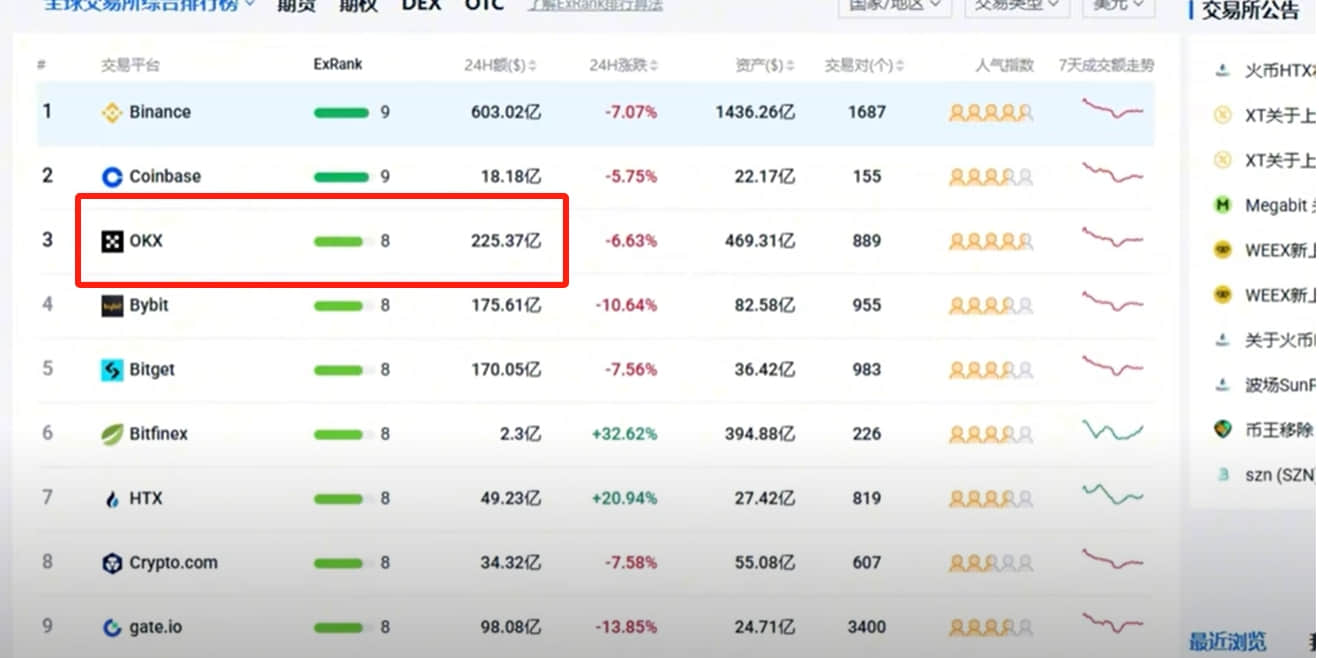Click the Bybit logo icon
Image resolution: width=1319 pixels, height=658 pixels.
pyautogui.click(x=113, y=305)
